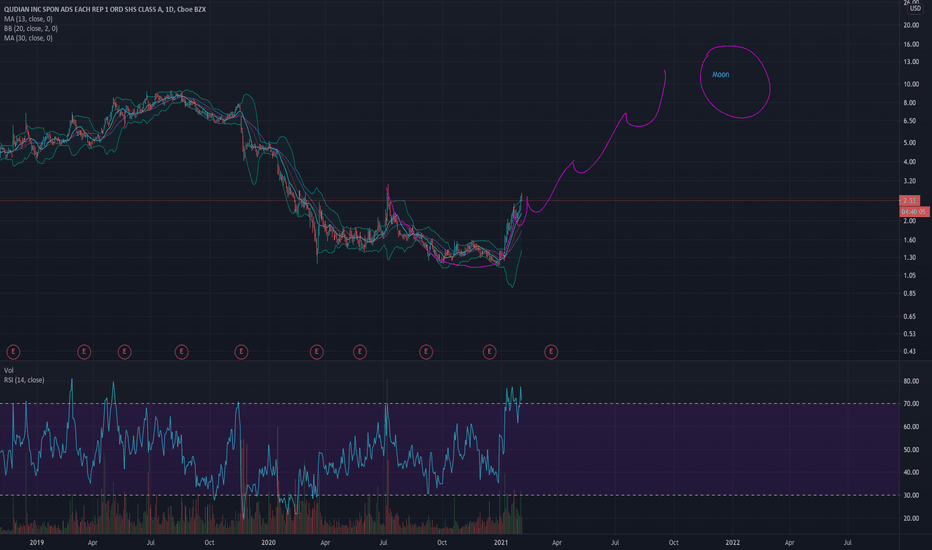Click the 2019 label on time axis
The image size is (932, 550).
pos(37,542)
